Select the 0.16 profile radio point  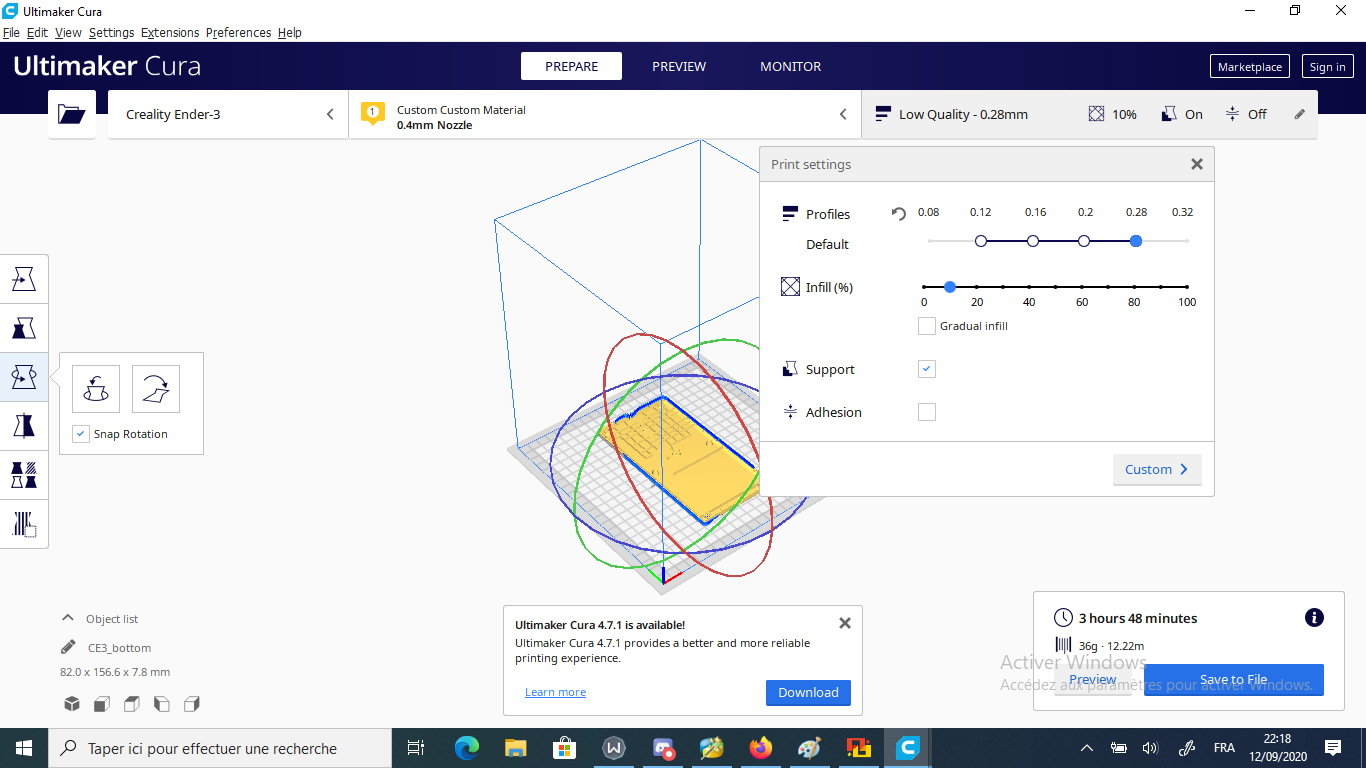(1033, 241)
